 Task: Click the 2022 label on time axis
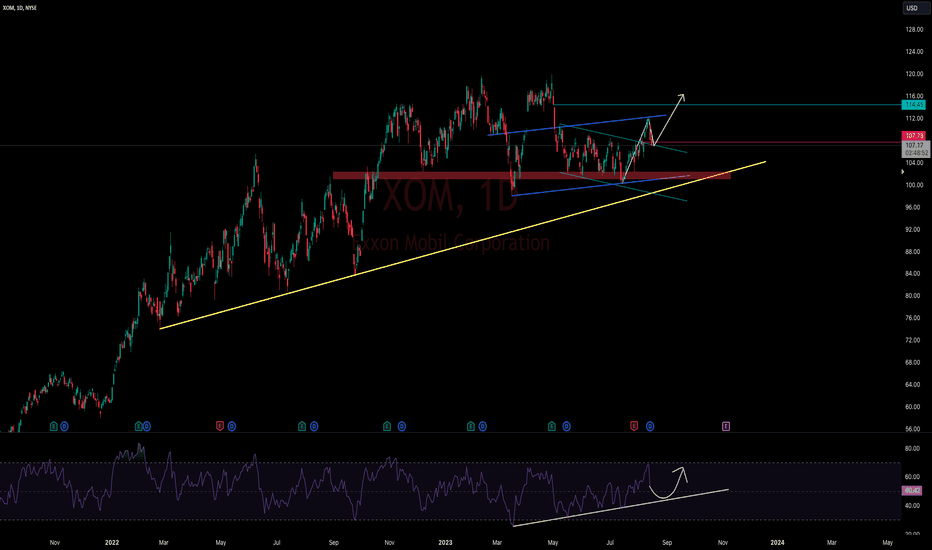pos(112,542)
